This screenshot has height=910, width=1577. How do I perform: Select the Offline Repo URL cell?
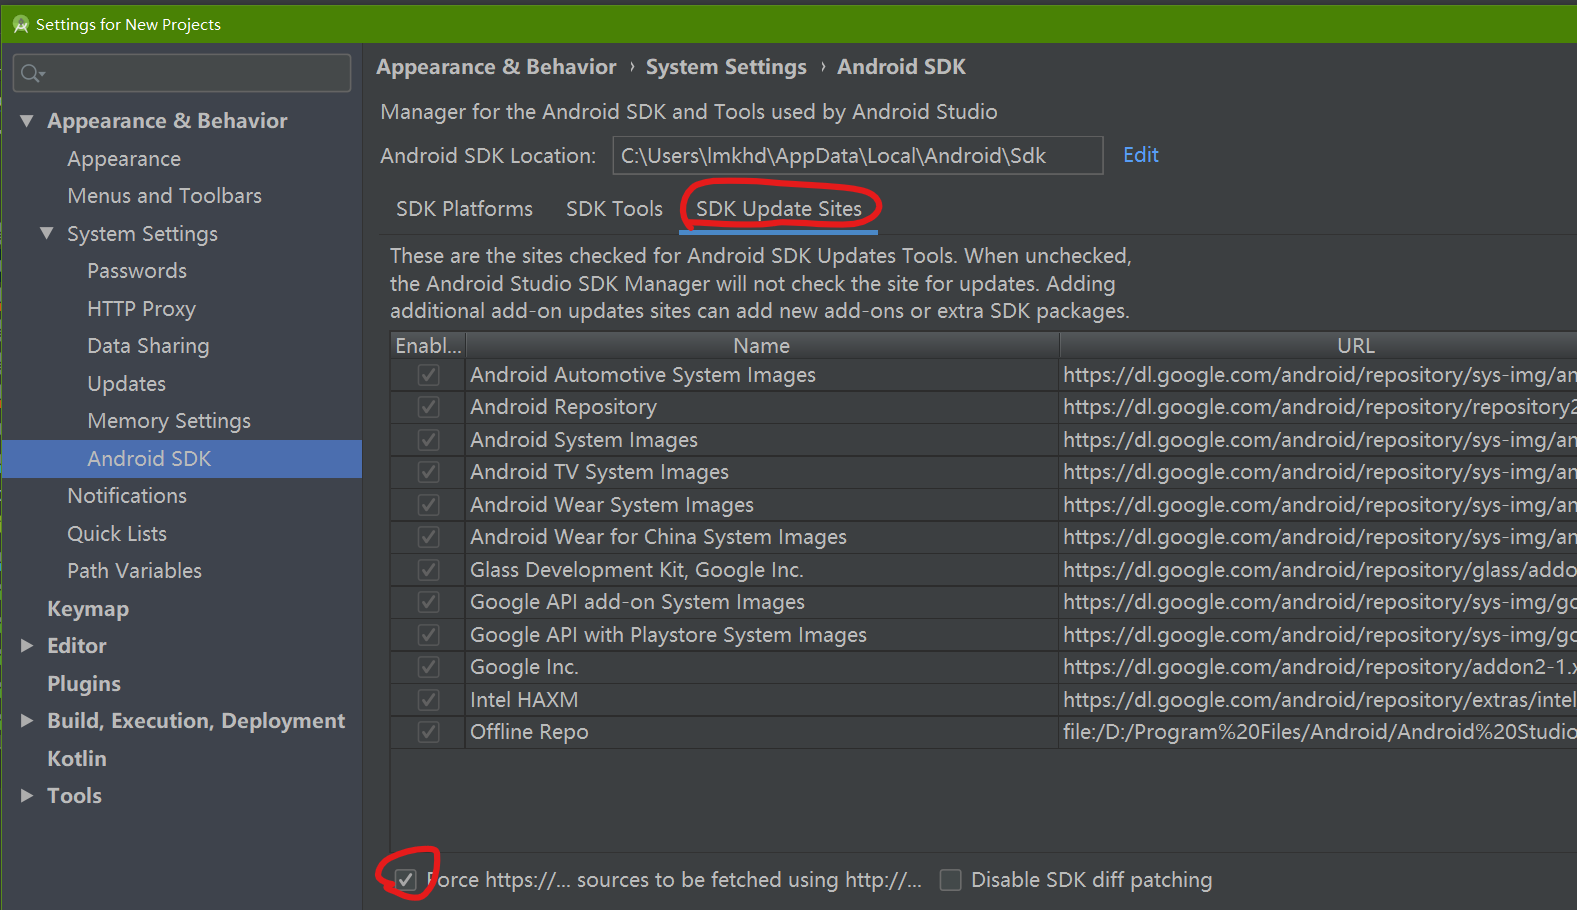coord(1318,732)
